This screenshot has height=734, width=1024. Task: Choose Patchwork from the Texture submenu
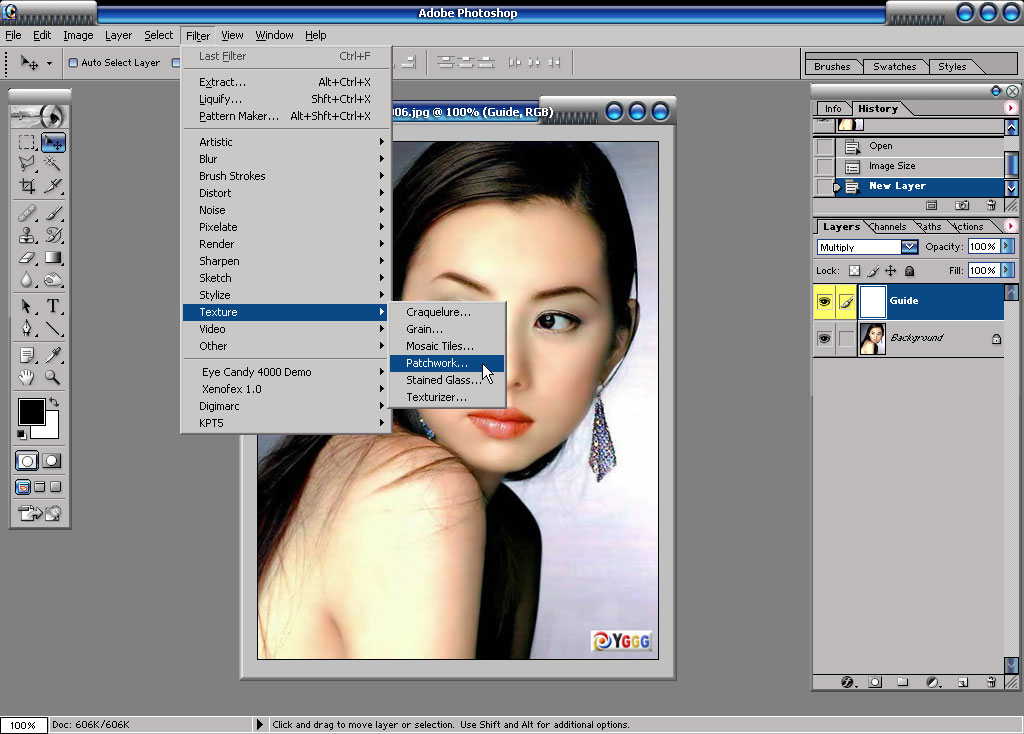[447, 363]
